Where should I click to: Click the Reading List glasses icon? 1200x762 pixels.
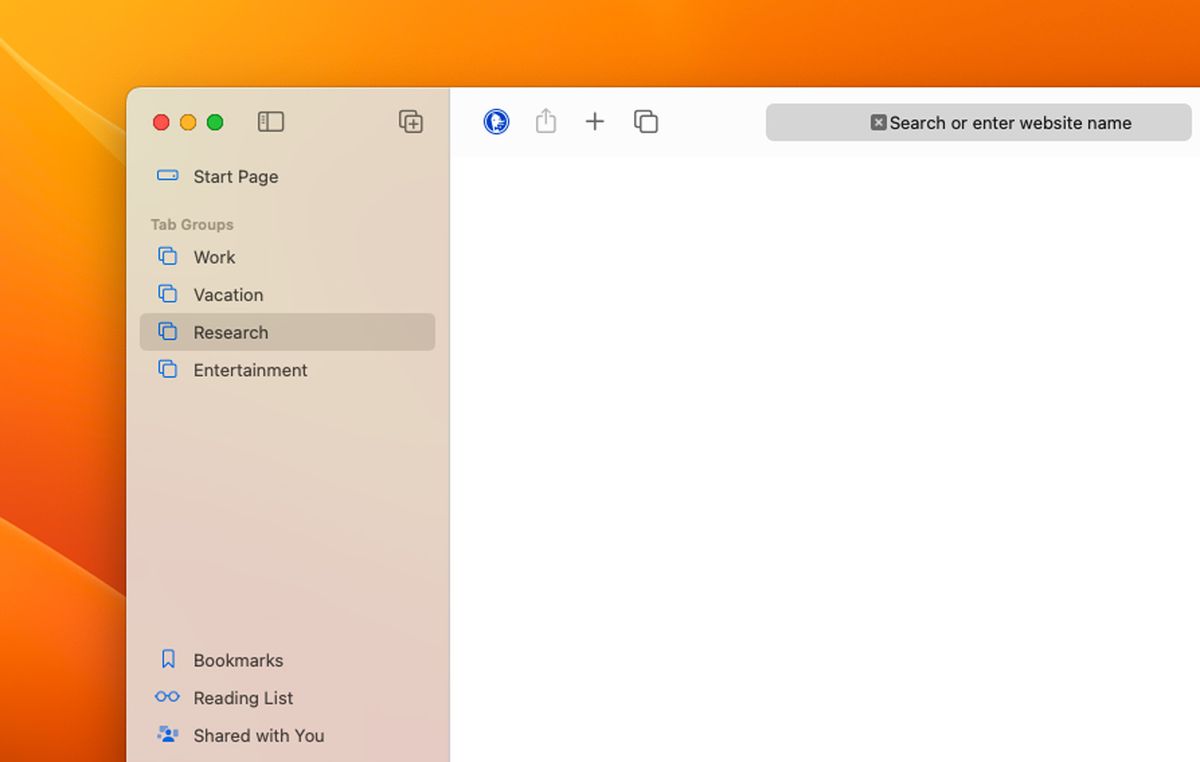pos(167,697)
